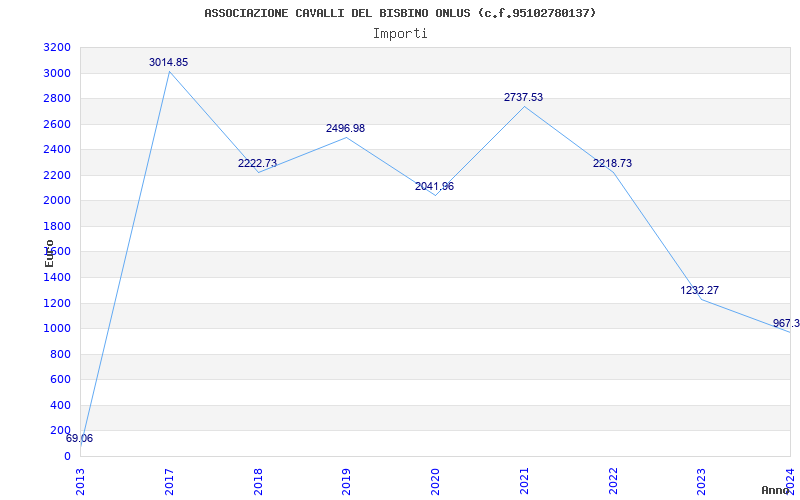Image resolution: width=800 pixels, height=500 pixels.
Task: Click the 1000 y-axis tick label
Action: tap(57, 329)
